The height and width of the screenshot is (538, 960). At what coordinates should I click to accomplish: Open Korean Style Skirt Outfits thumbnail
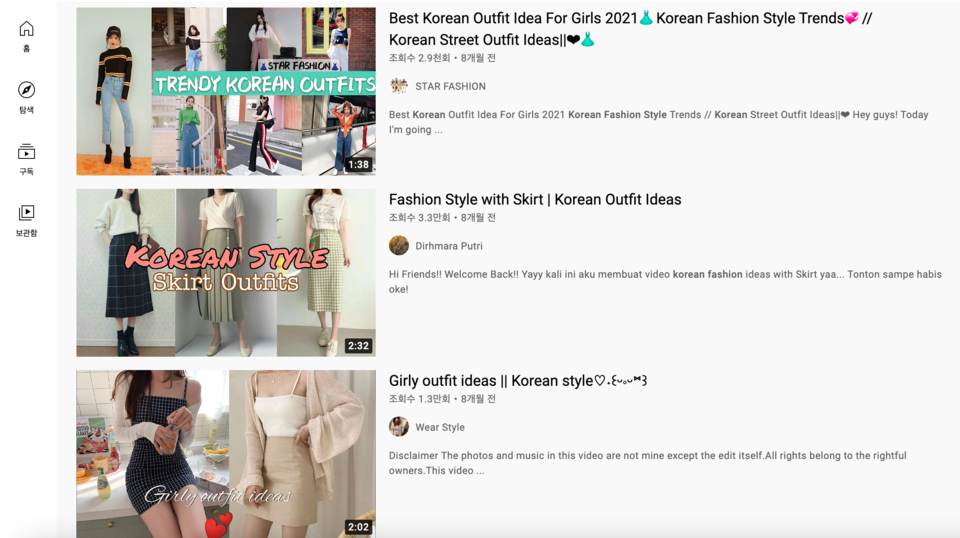[226, 272]
